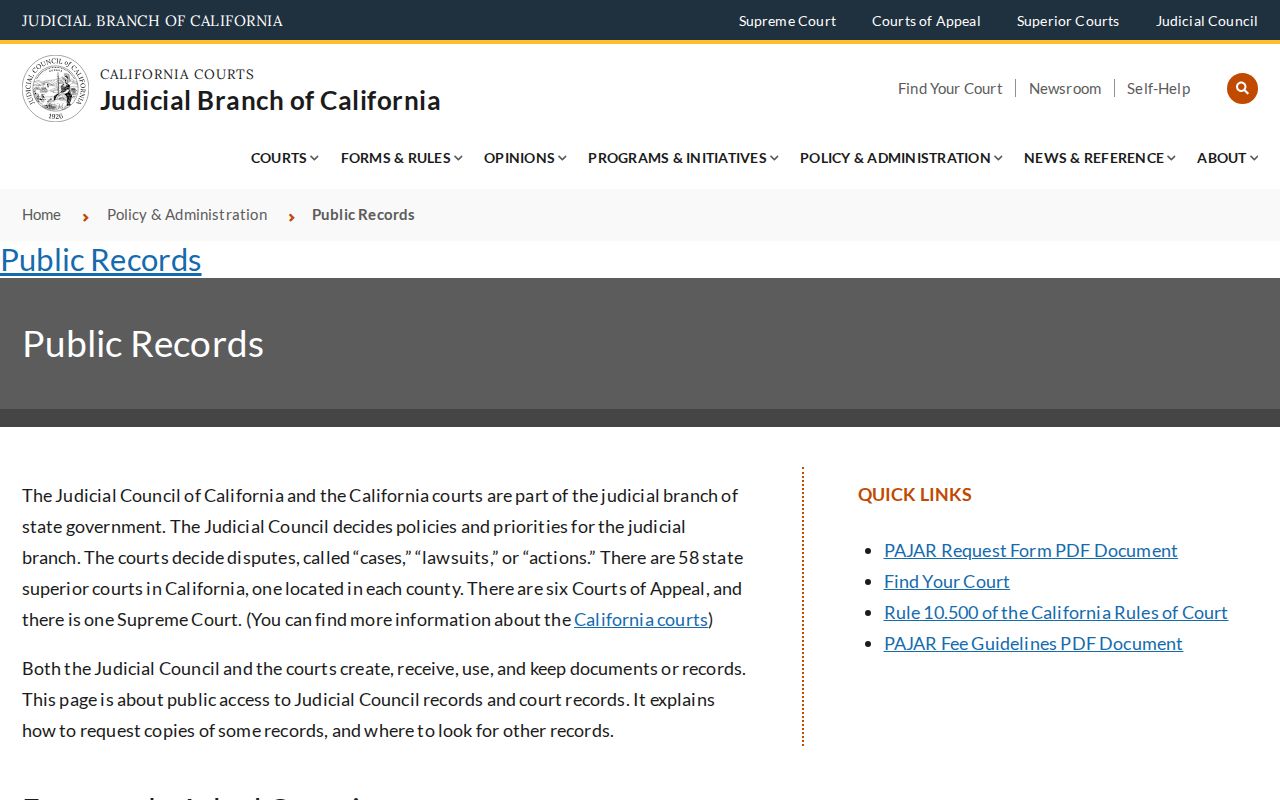The image size is (1280, 800).
Task: Click the orange search icon button
Action: (x=1242, y=88)
